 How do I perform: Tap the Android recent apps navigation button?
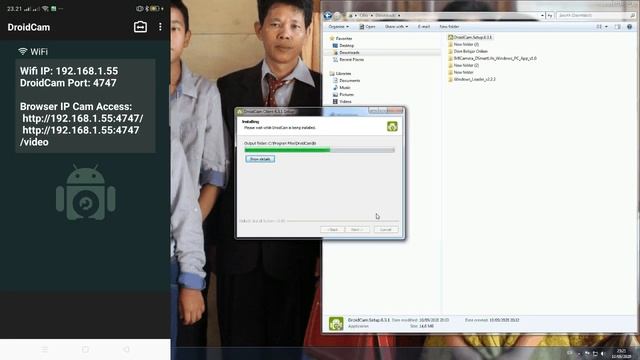coord(44,349)
